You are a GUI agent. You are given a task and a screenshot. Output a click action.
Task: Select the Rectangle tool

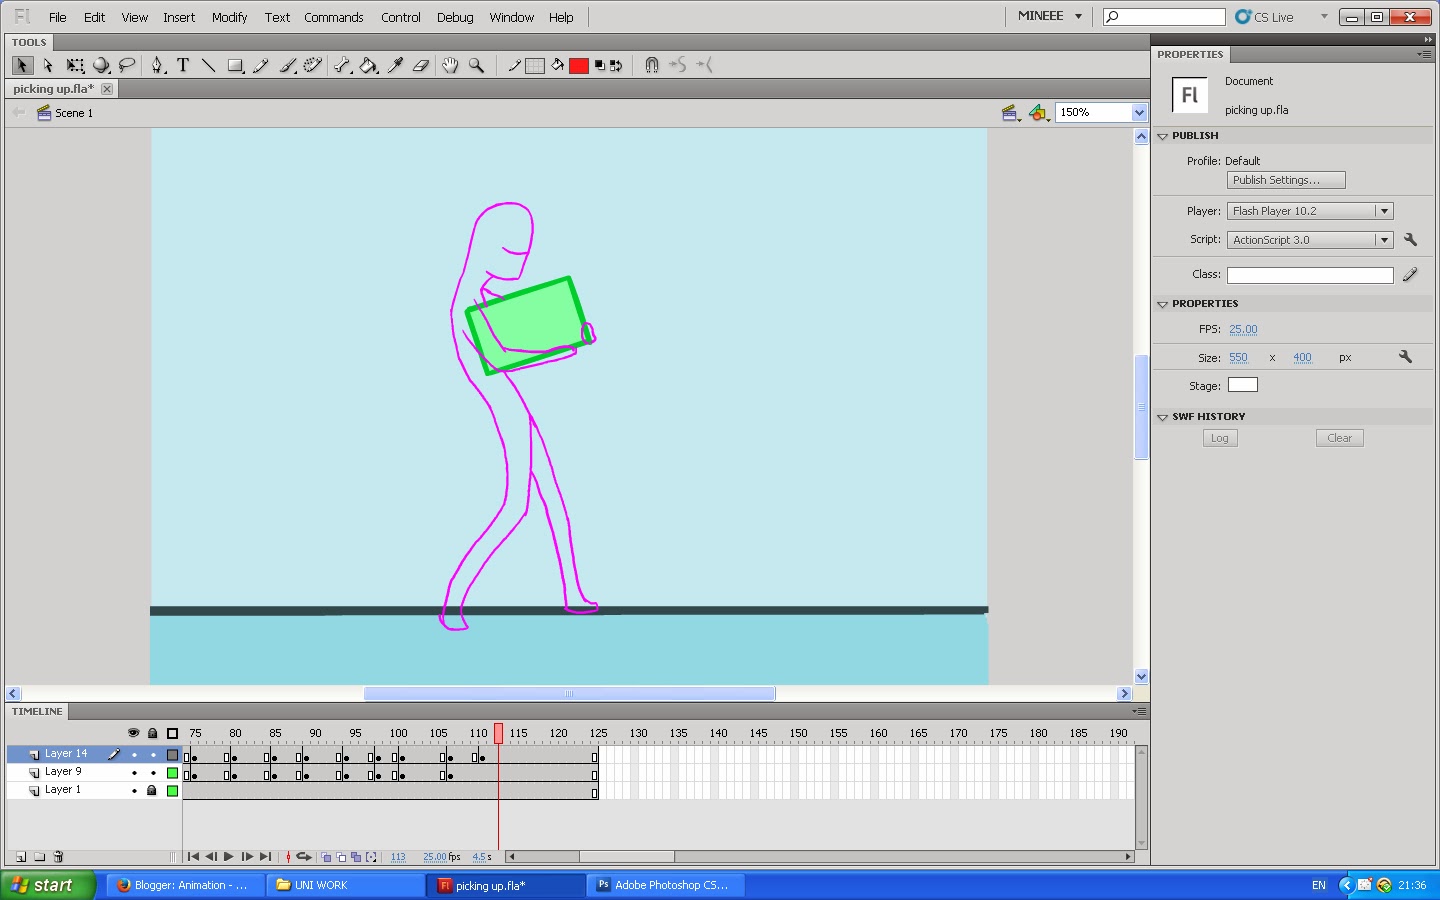point(236,65)
